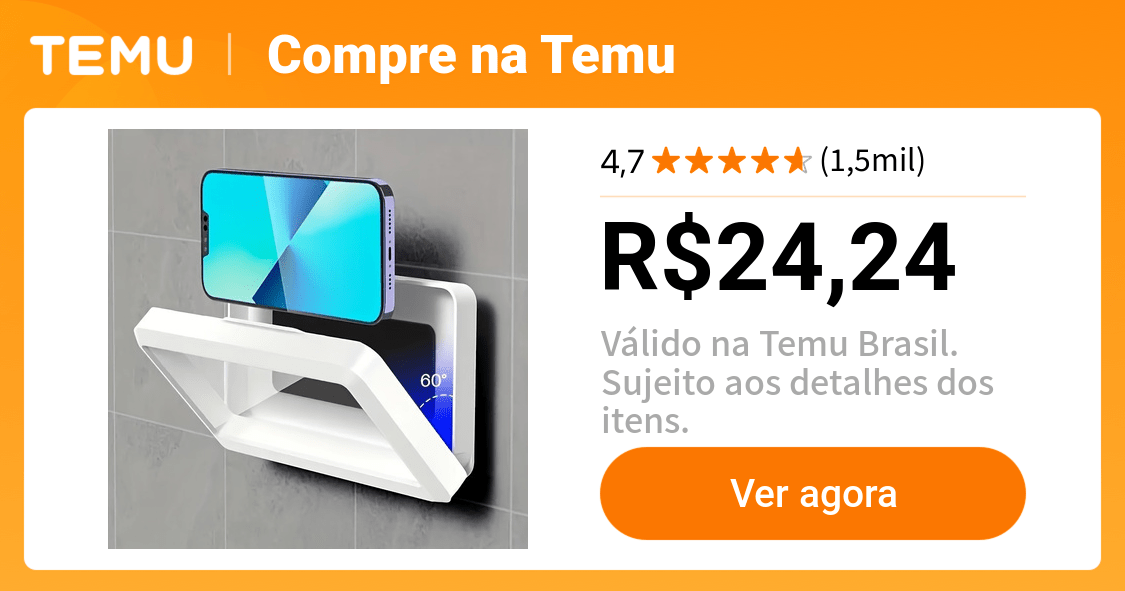Click the thin line under rating

[x=813, y=196]
